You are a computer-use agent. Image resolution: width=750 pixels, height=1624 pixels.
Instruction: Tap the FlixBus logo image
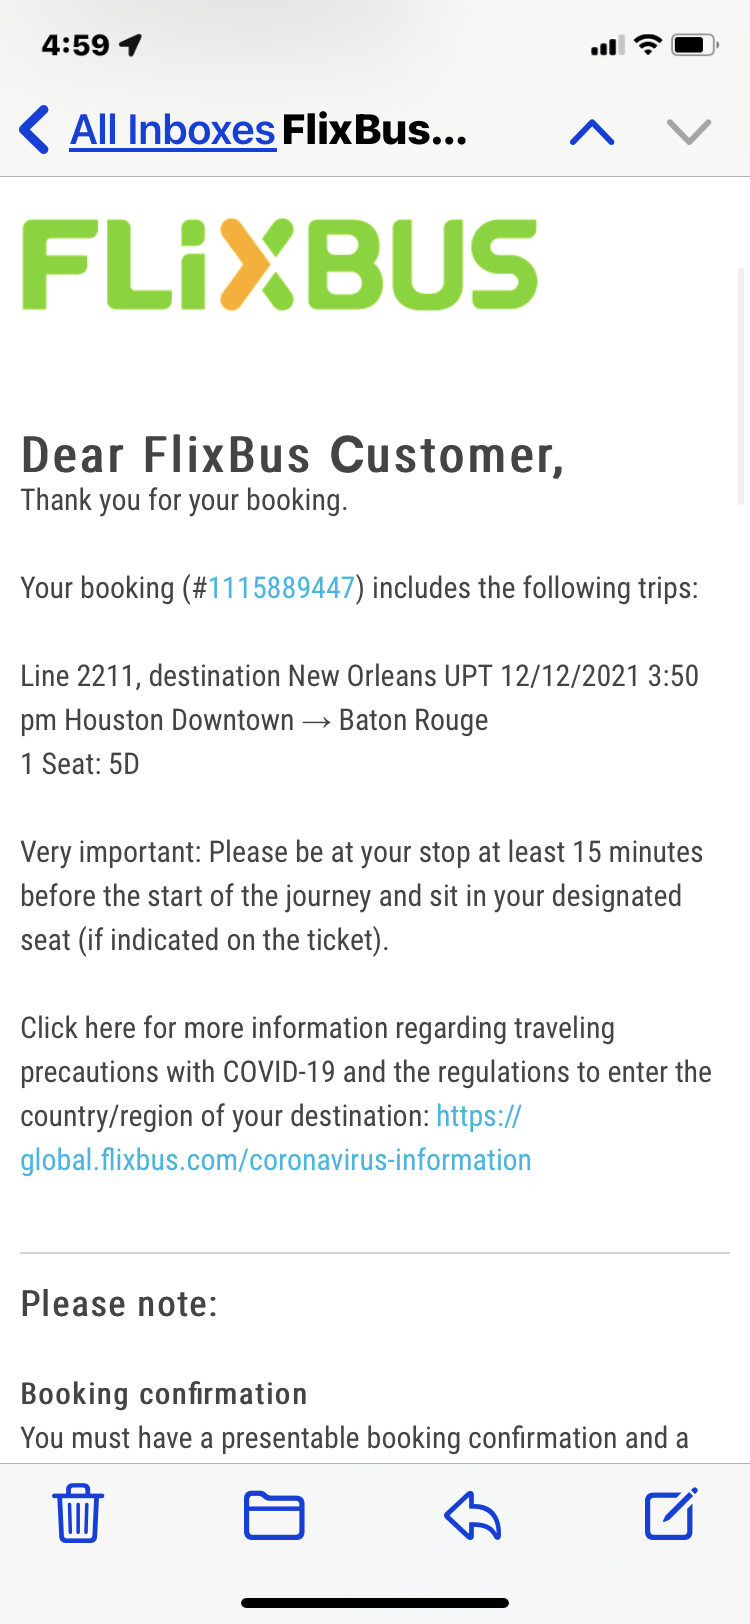280,265
